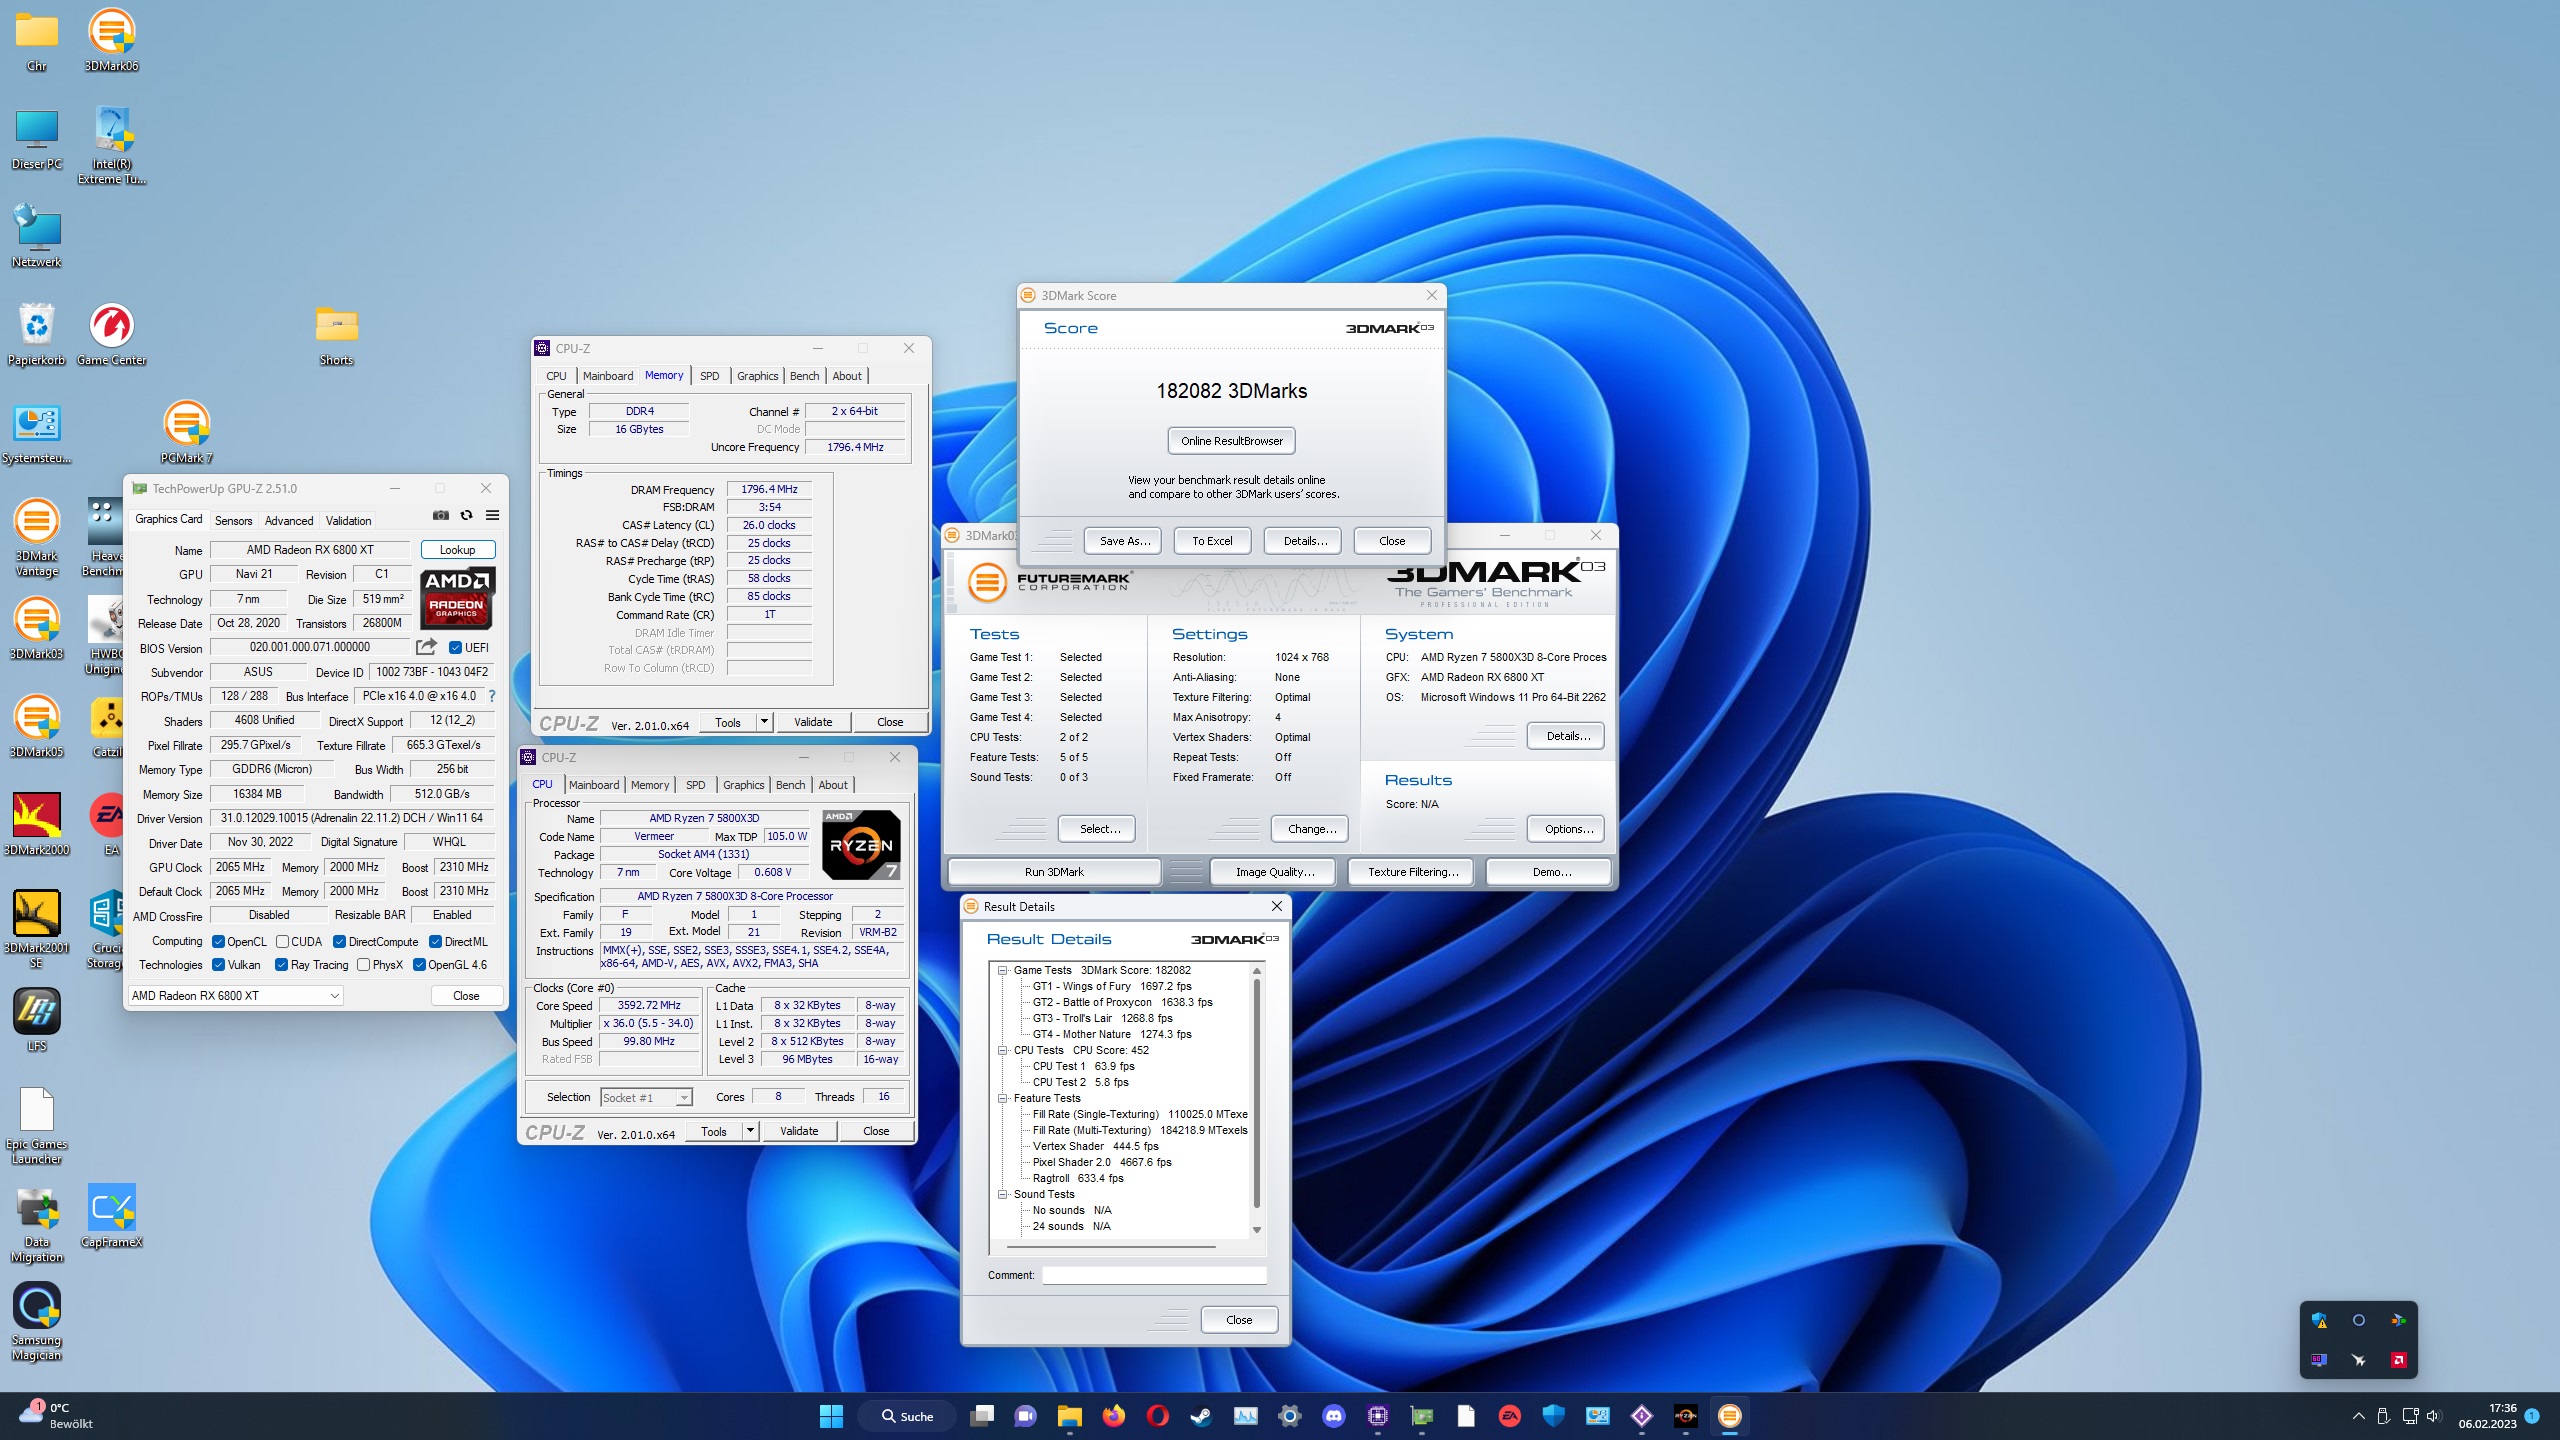
Task: Click the Windows Start button
Action: tap(831, 1415)
